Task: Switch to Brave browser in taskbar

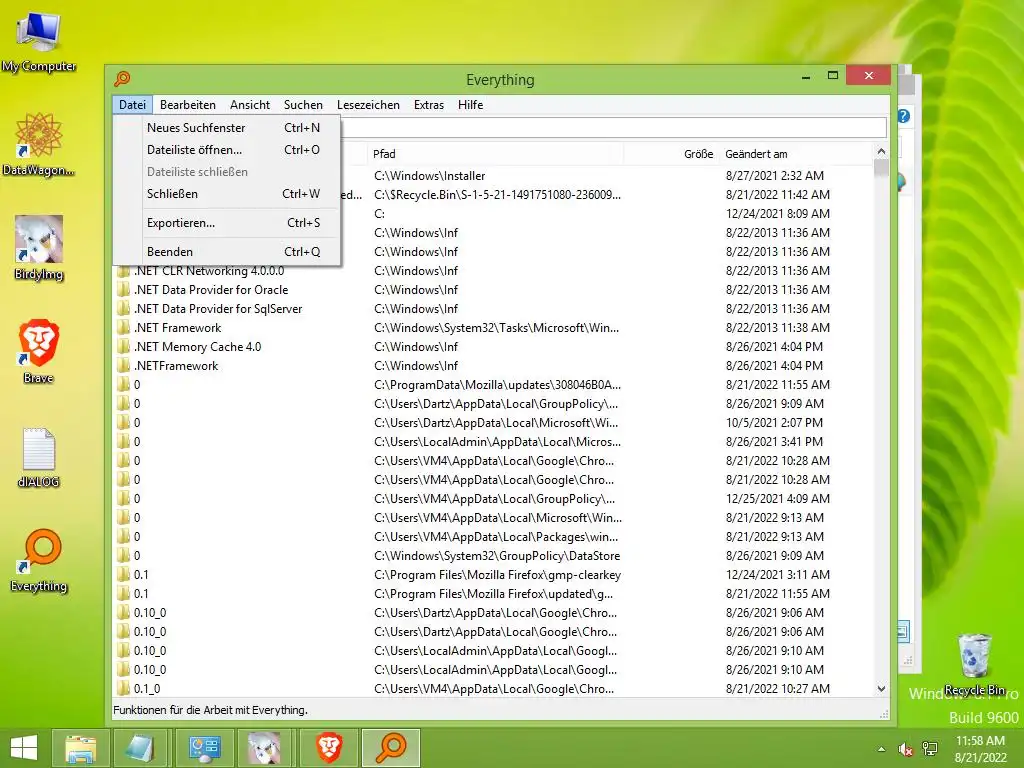Action: pos(328,748)
